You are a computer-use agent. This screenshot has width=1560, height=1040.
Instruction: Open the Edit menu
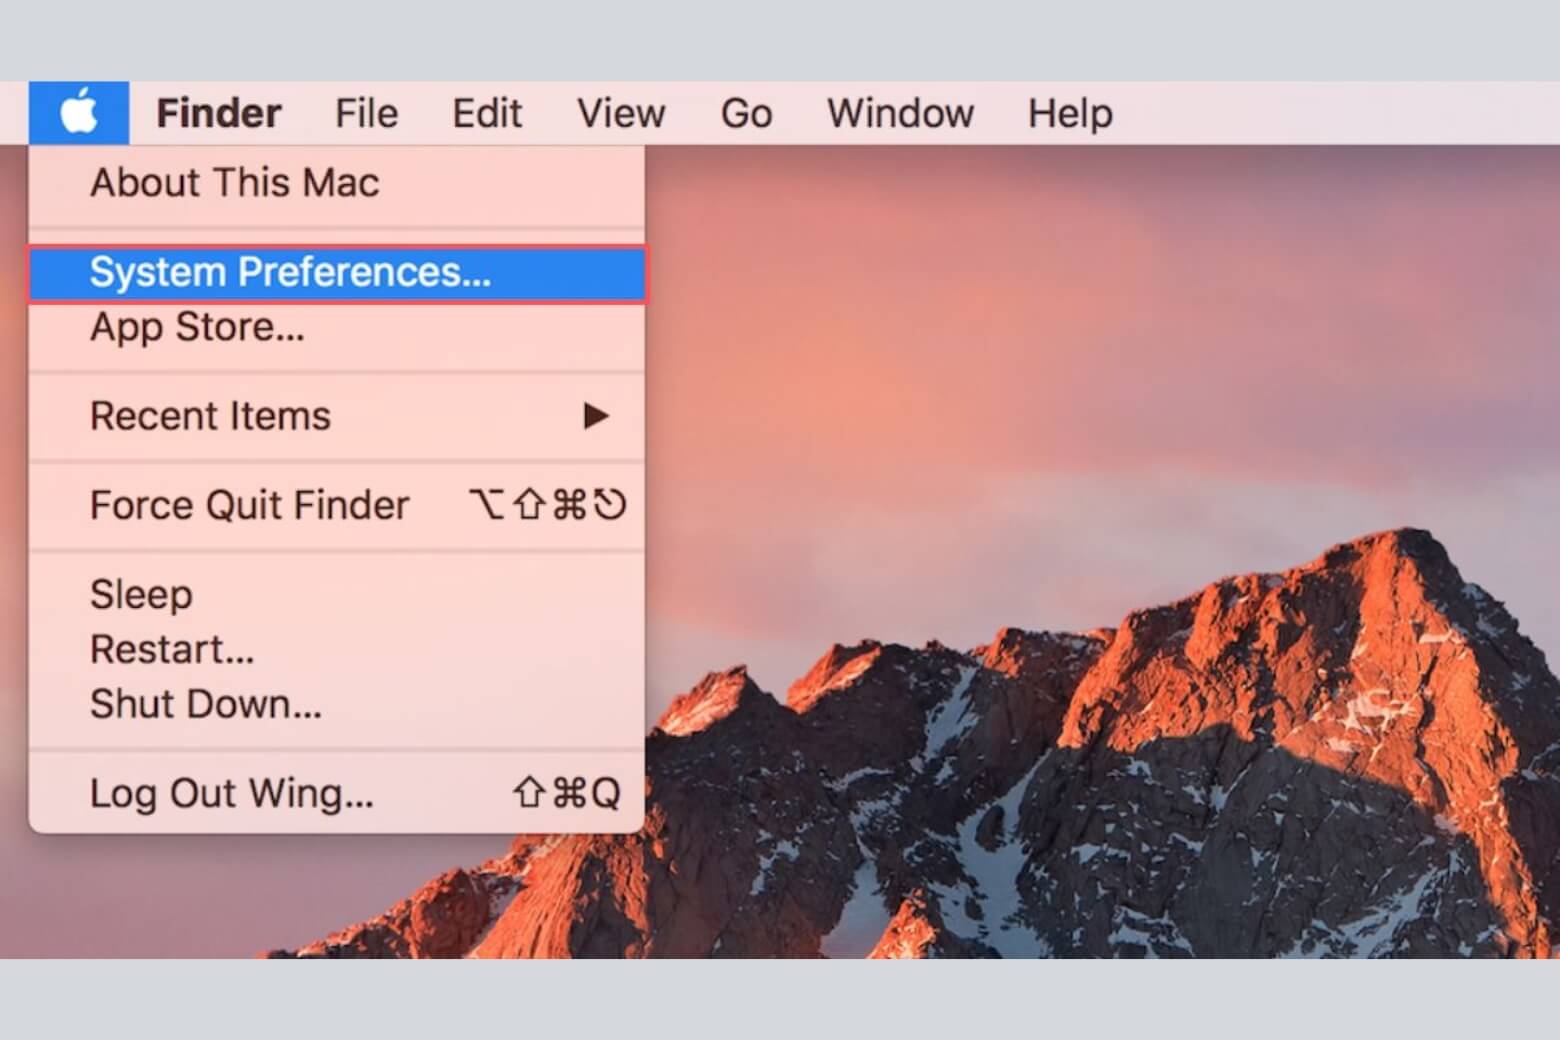click(487, 112)
